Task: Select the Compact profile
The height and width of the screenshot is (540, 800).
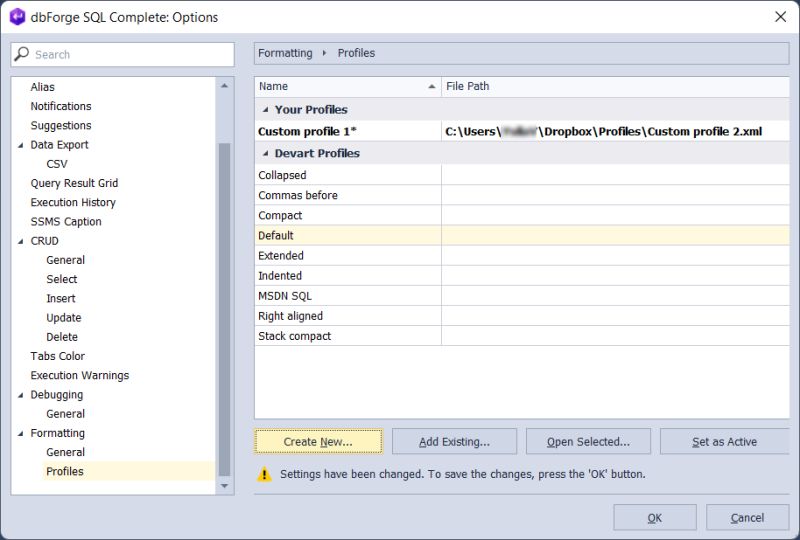Action: 521,215
